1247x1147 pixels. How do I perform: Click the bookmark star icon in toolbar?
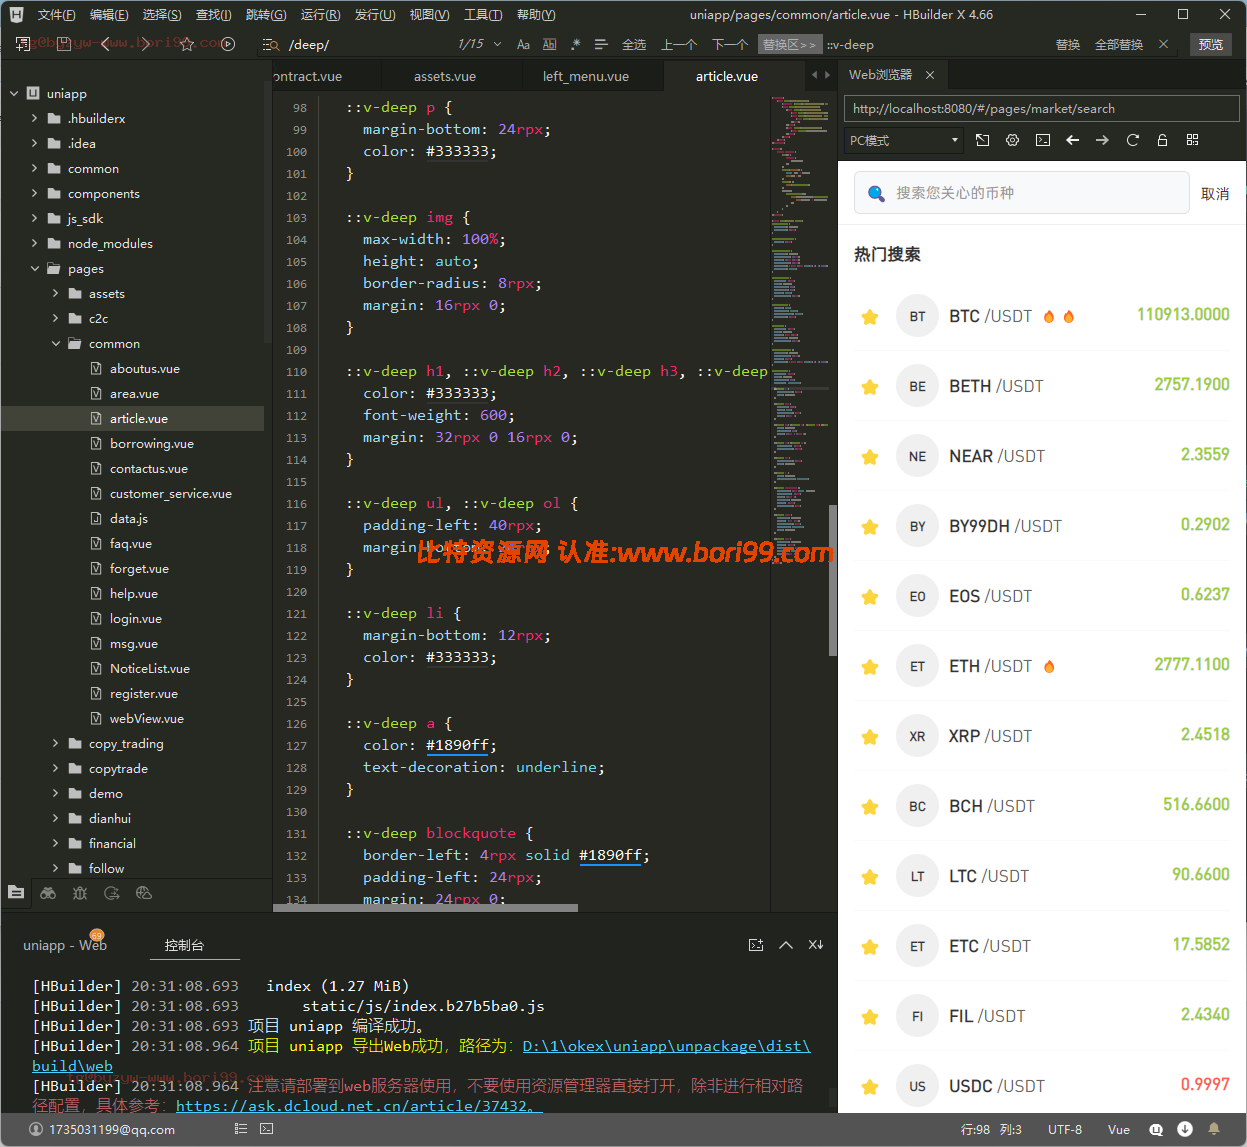[x=187, y=44]
